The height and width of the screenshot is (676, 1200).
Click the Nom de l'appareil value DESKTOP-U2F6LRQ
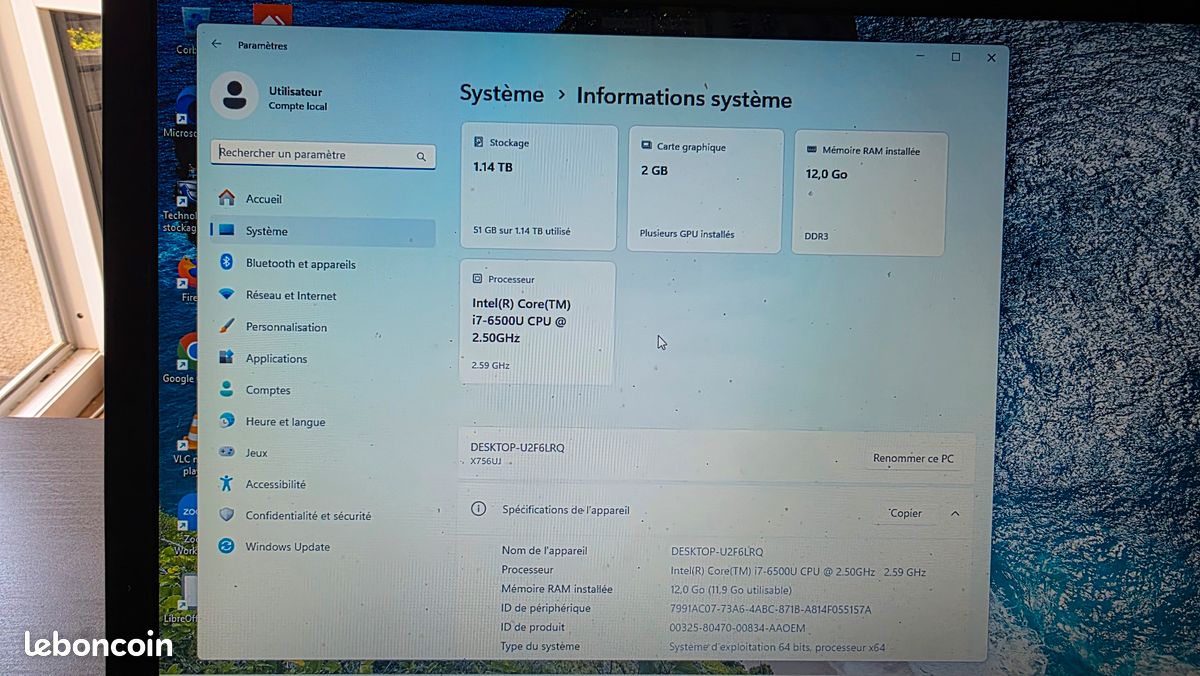(x=717, y=551)
